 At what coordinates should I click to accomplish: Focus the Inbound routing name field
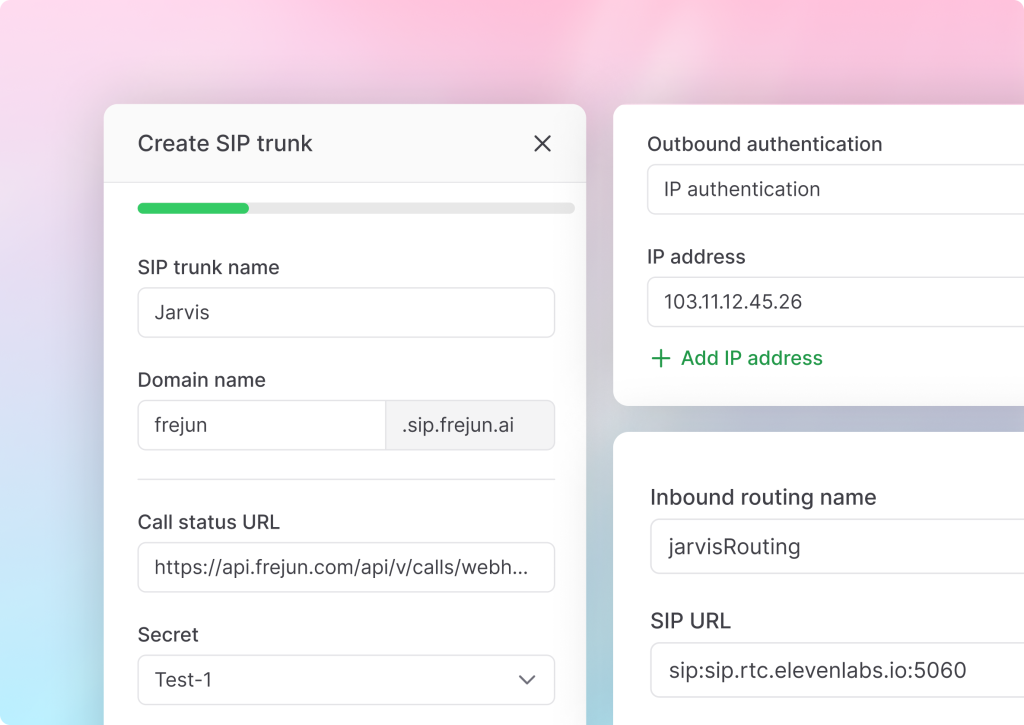click(836, 547)
